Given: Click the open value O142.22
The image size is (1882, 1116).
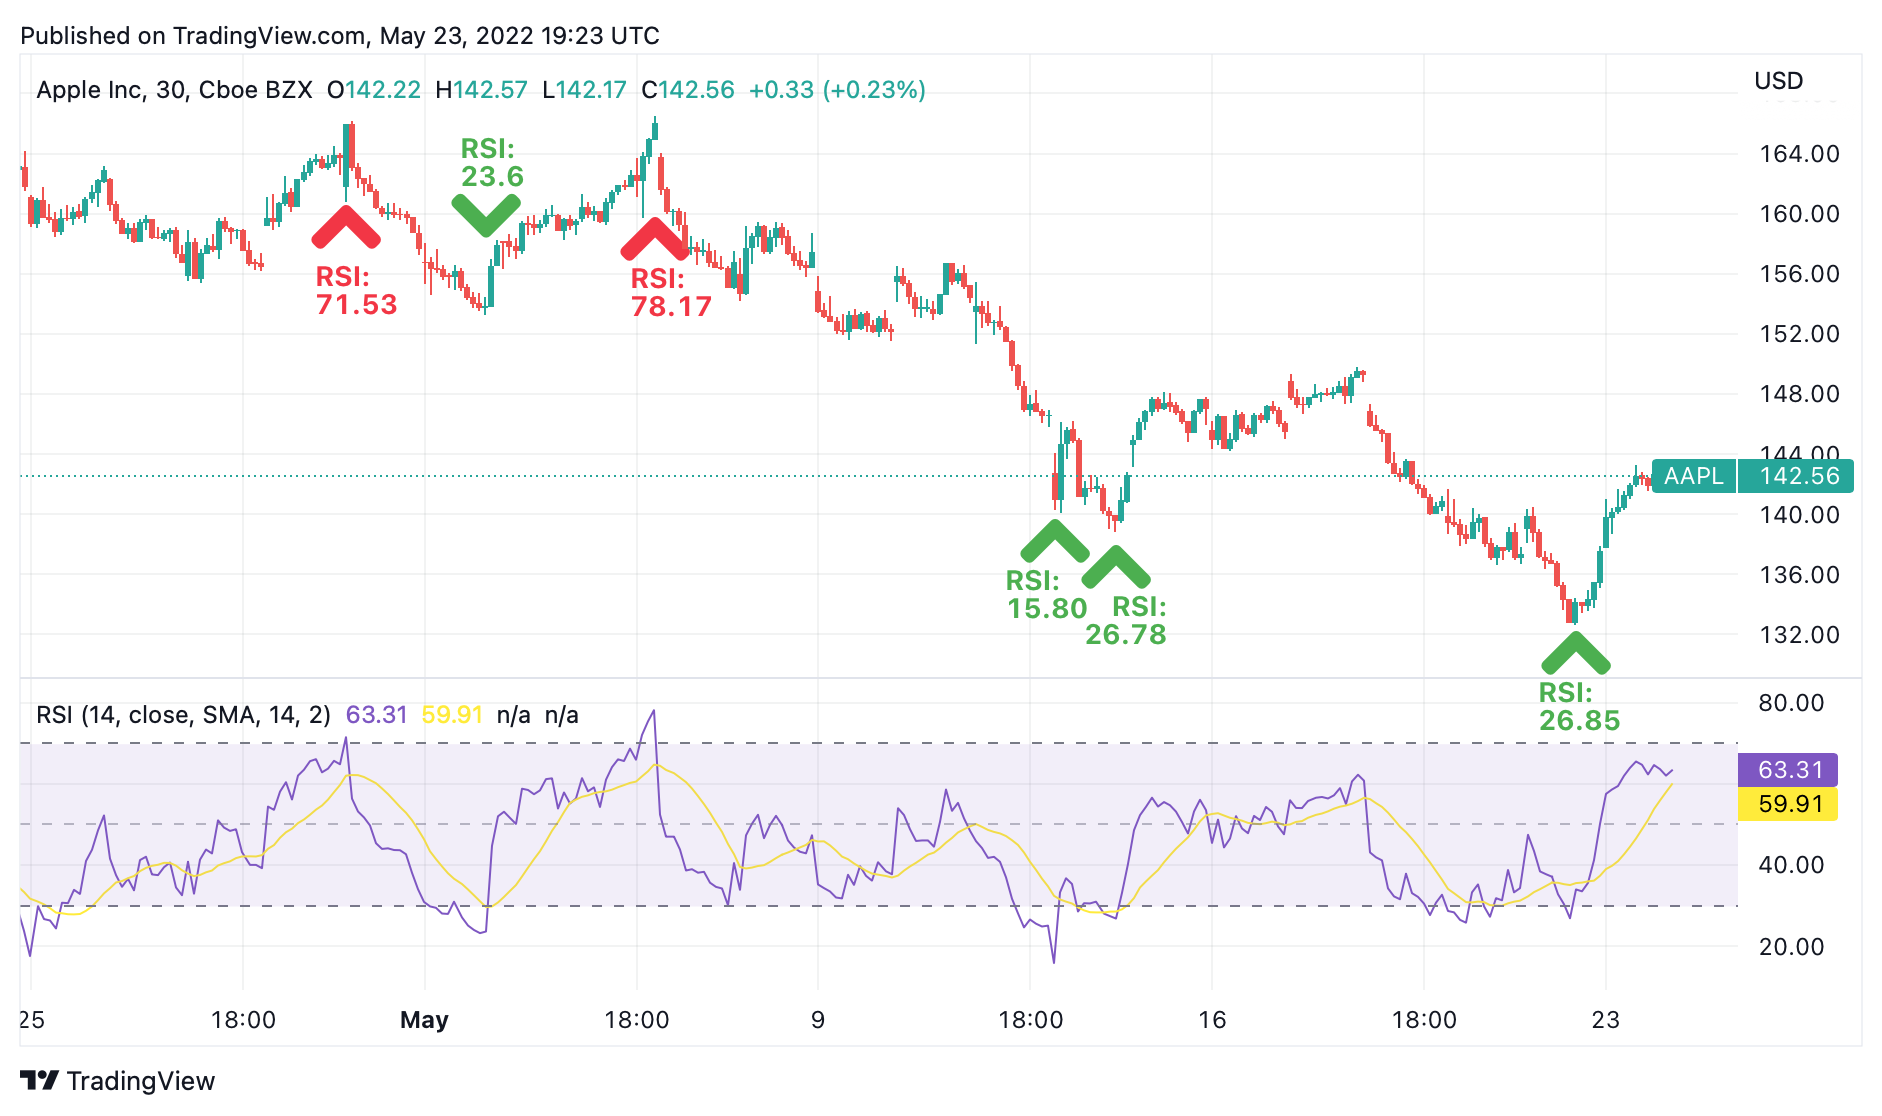Looking at the screenshot, I should [x=374, y=90].
